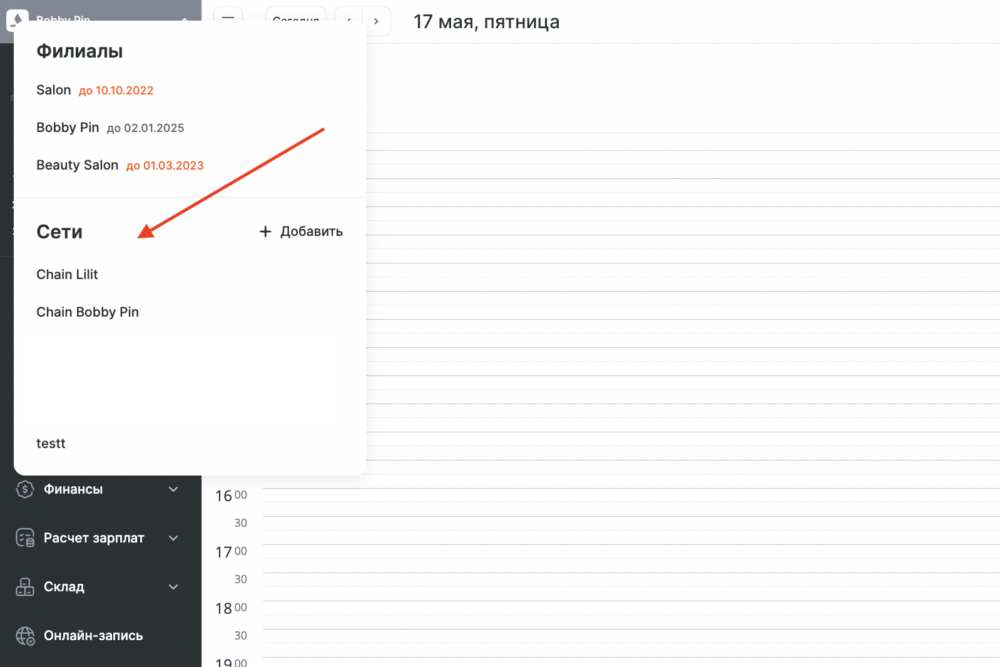Click the Финансы dollar icon
The height and width of the screenshot is (667, 1000).
point(25,489)
